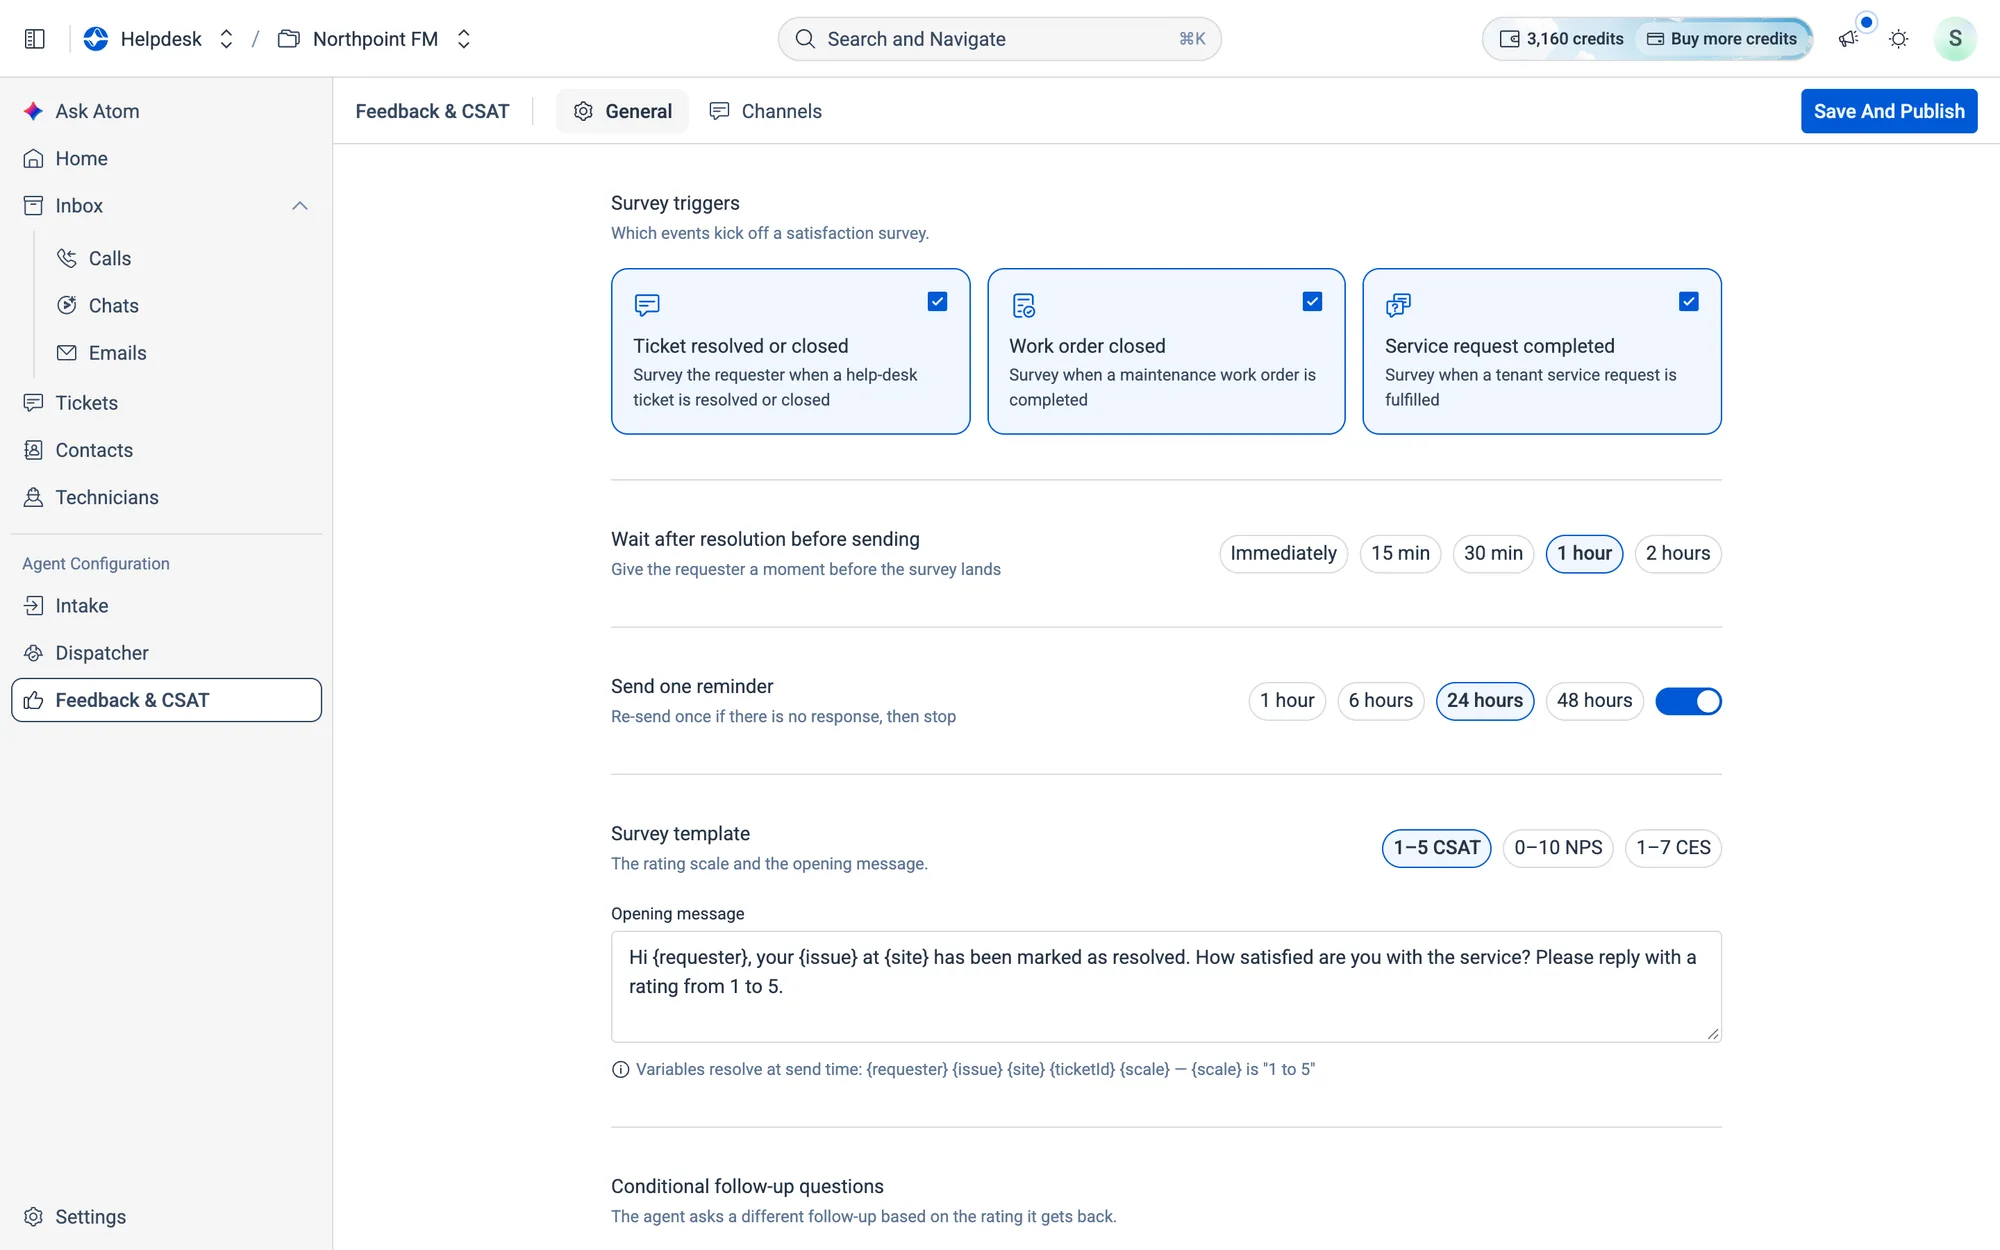The height and width of the screenshot is (1250, 2000).
Task: Open the Northpoint FM project switcher
Action: pos(374,39)
